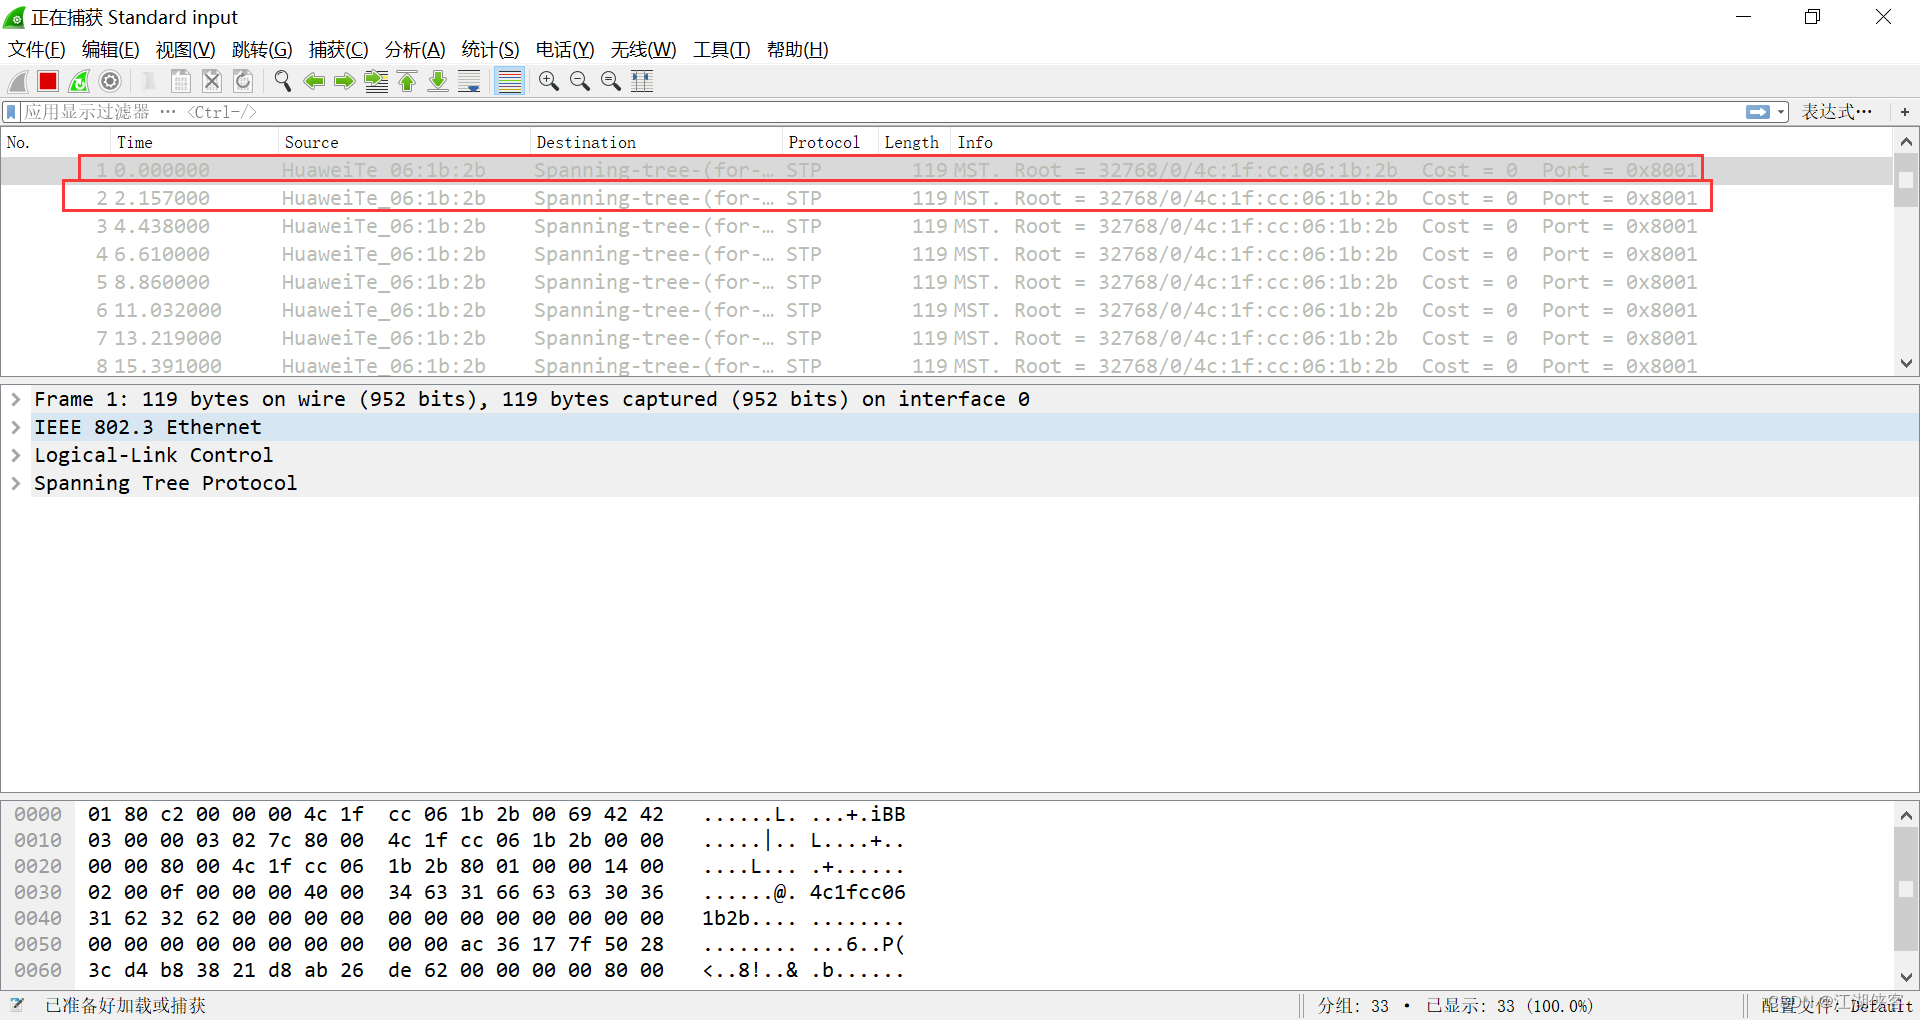Click the reload capture file icon
The height and width of the screenshot is (1020, 1920).
coord(243,82)
